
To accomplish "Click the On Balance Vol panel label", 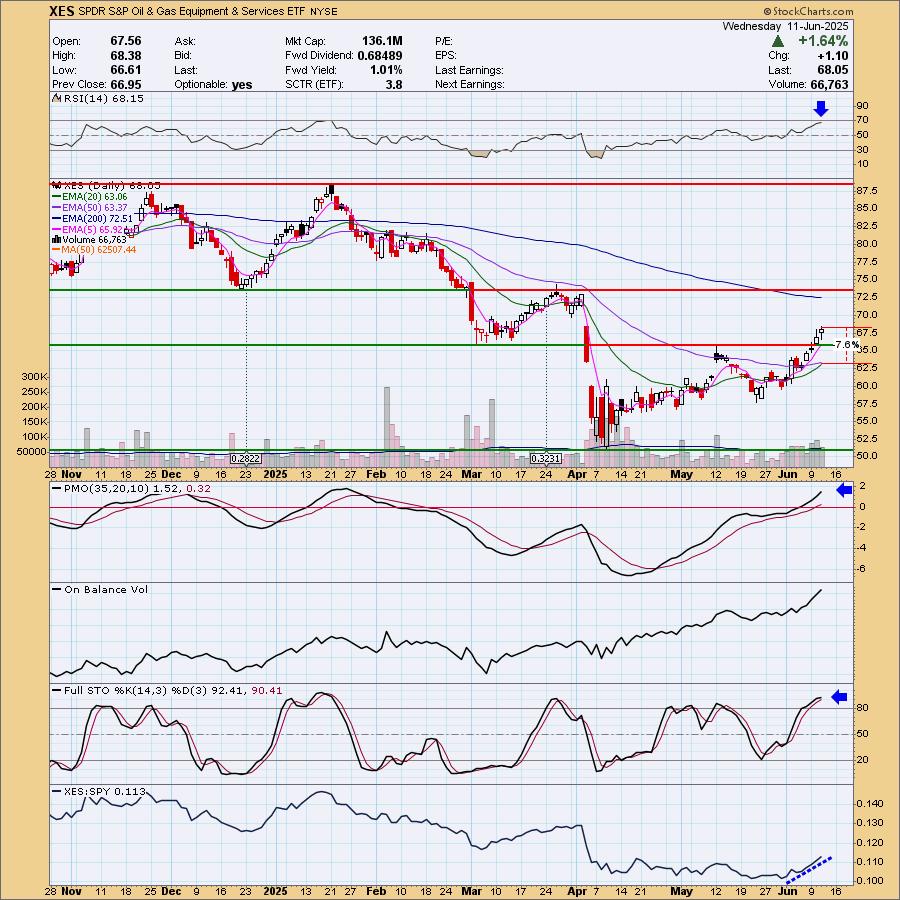I will [x=106, y=589].
